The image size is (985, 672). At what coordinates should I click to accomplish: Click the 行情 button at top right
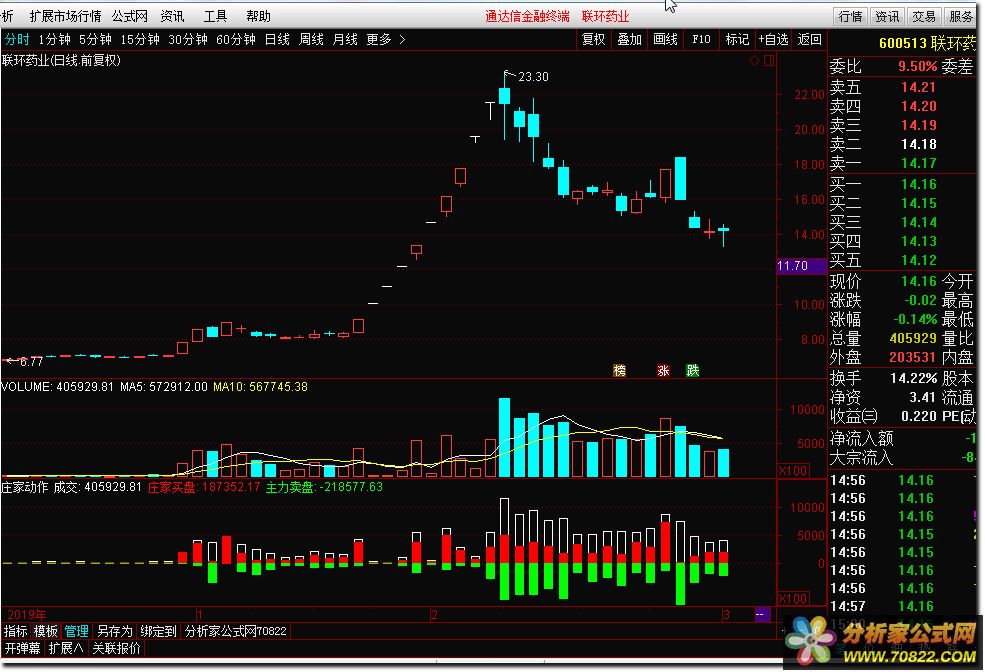click(851, 16)
